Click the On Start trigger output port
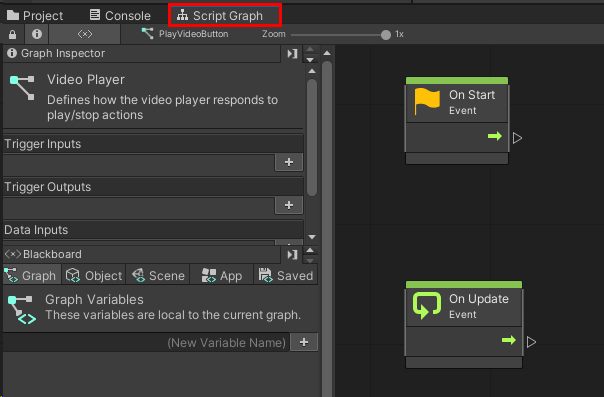604x397 pixels. click(517, 138)
